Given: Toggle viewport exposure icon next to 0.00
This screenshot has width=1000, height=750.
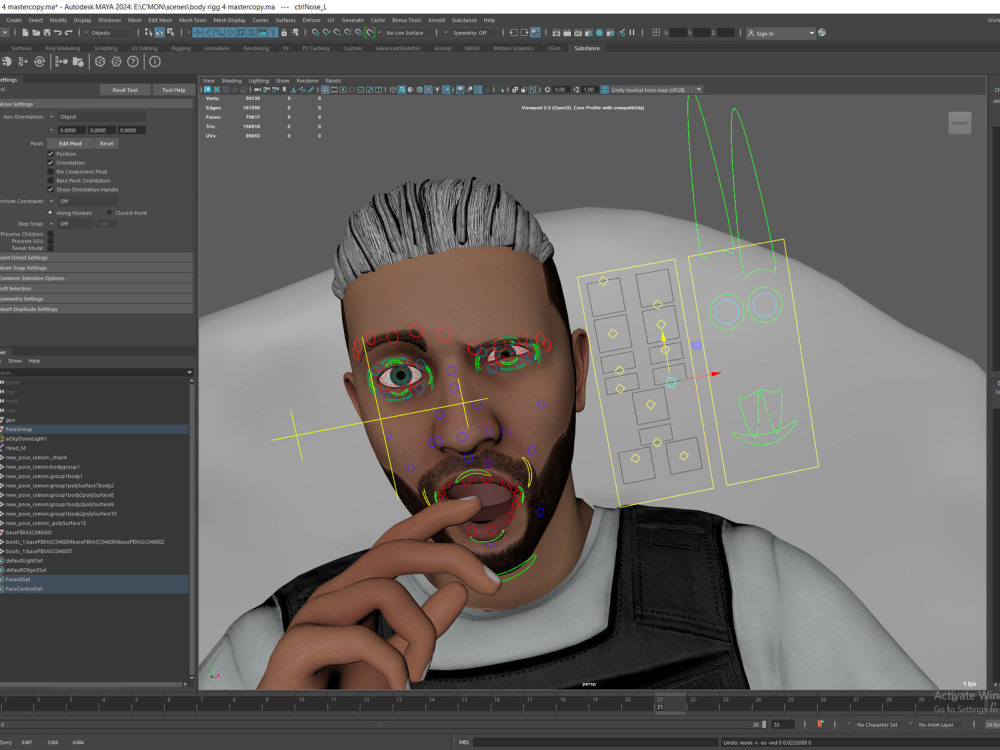Looking at the screenshot, I should [x=547, y=90].
